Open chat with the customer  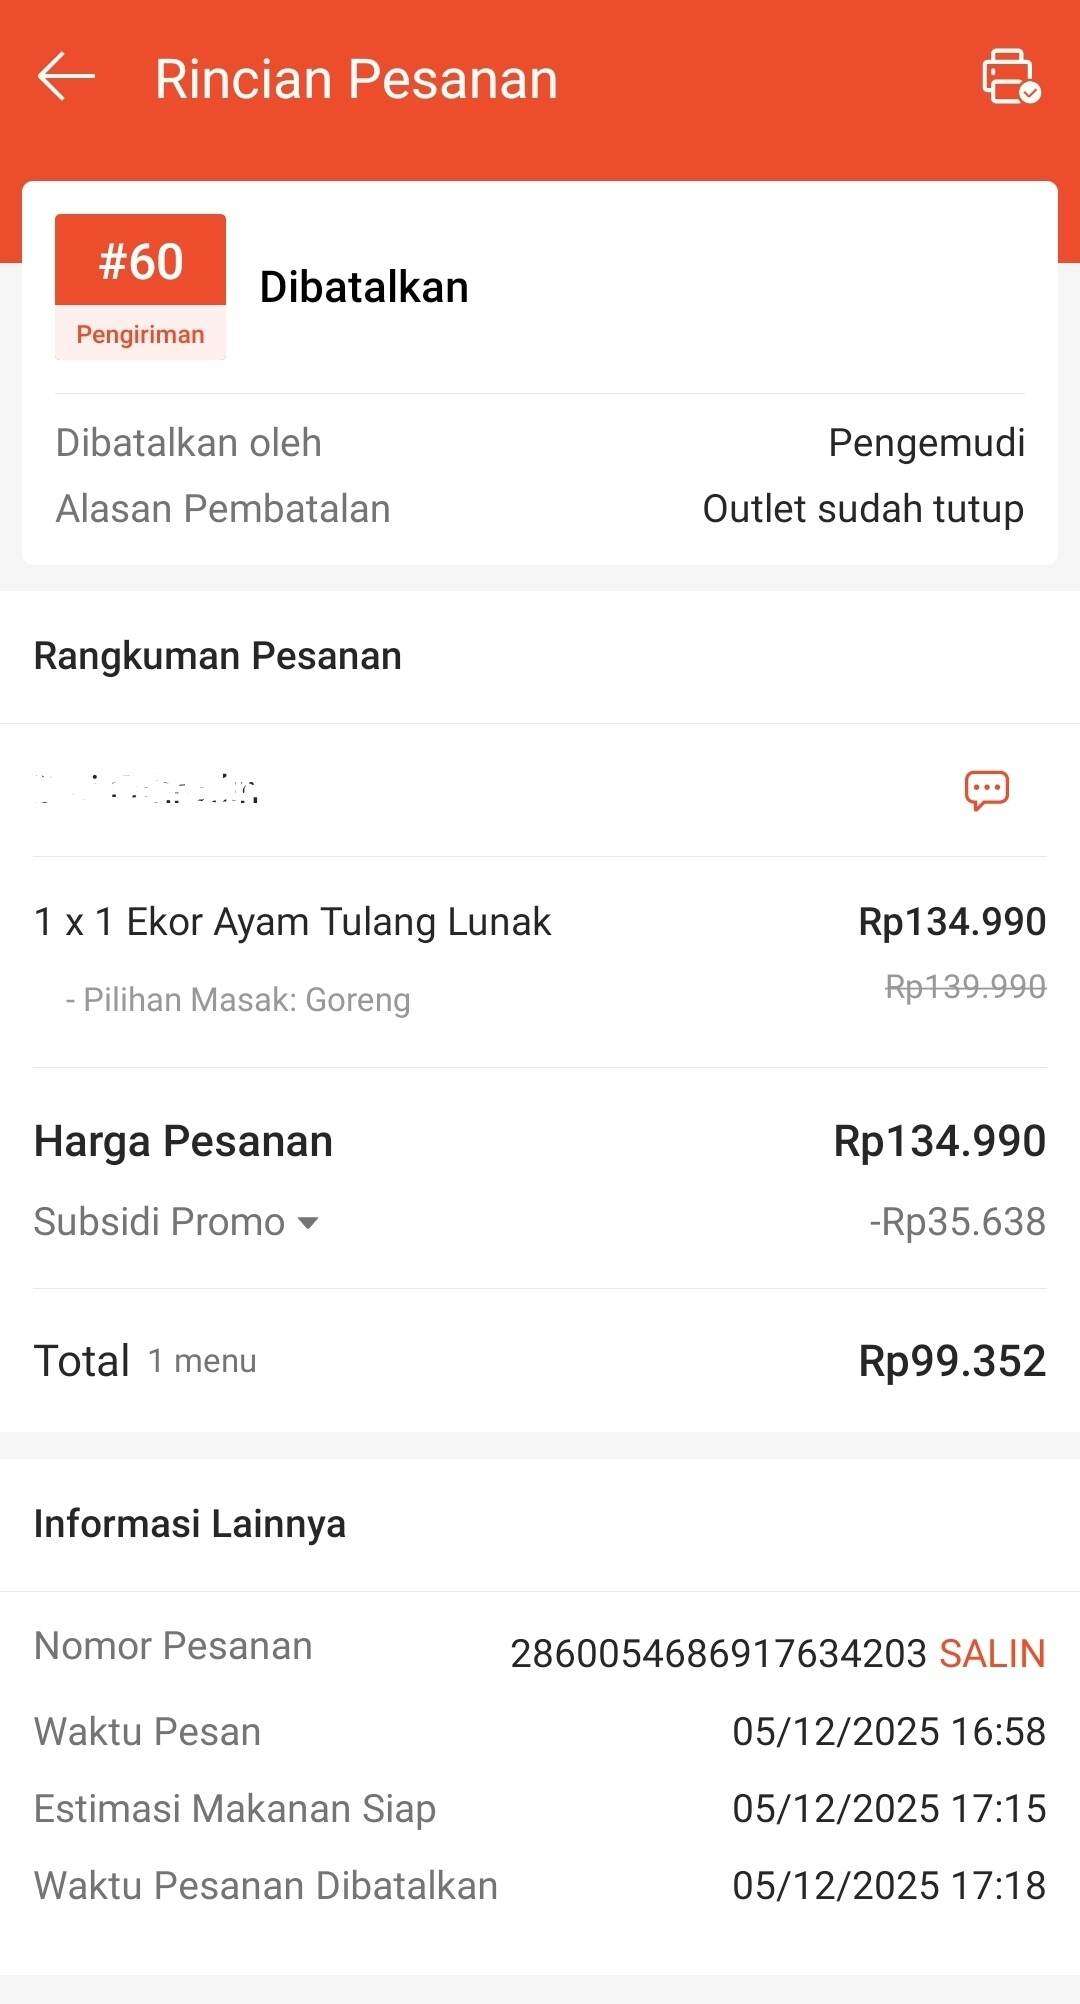(x=986, y=790)
